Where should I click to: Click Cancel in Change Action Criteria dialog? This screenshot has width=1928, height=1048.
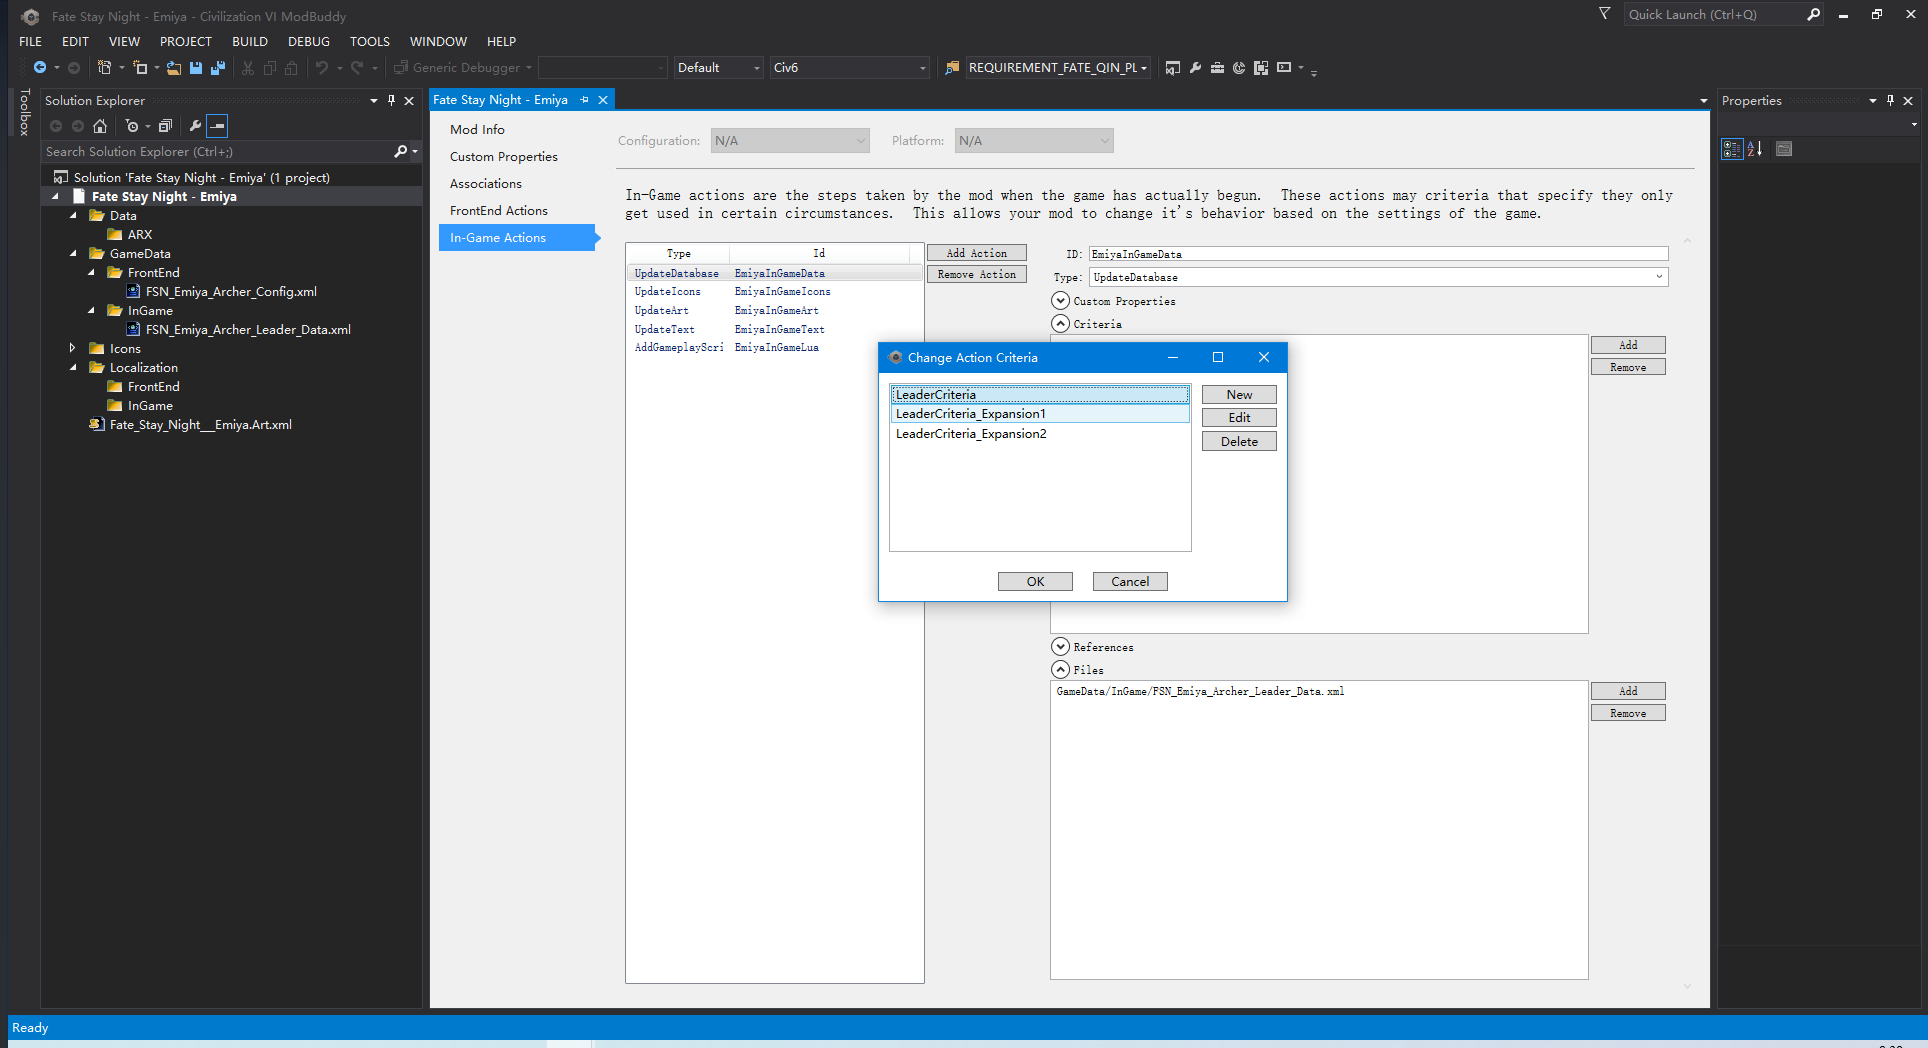[1130, 582]
